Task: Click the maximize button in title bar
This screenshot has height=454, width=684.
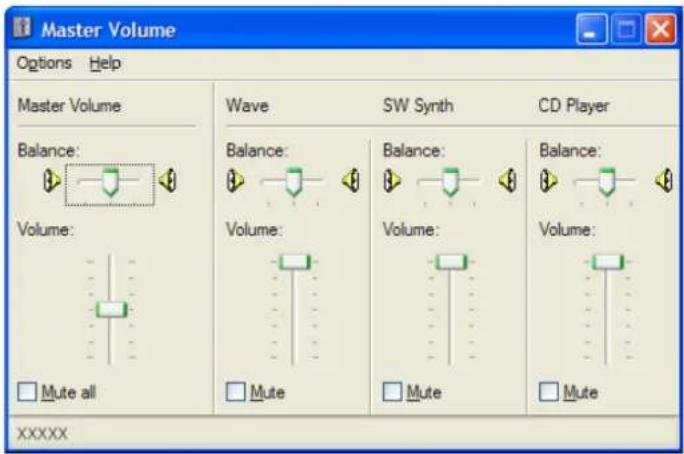Action: [626, 29]
